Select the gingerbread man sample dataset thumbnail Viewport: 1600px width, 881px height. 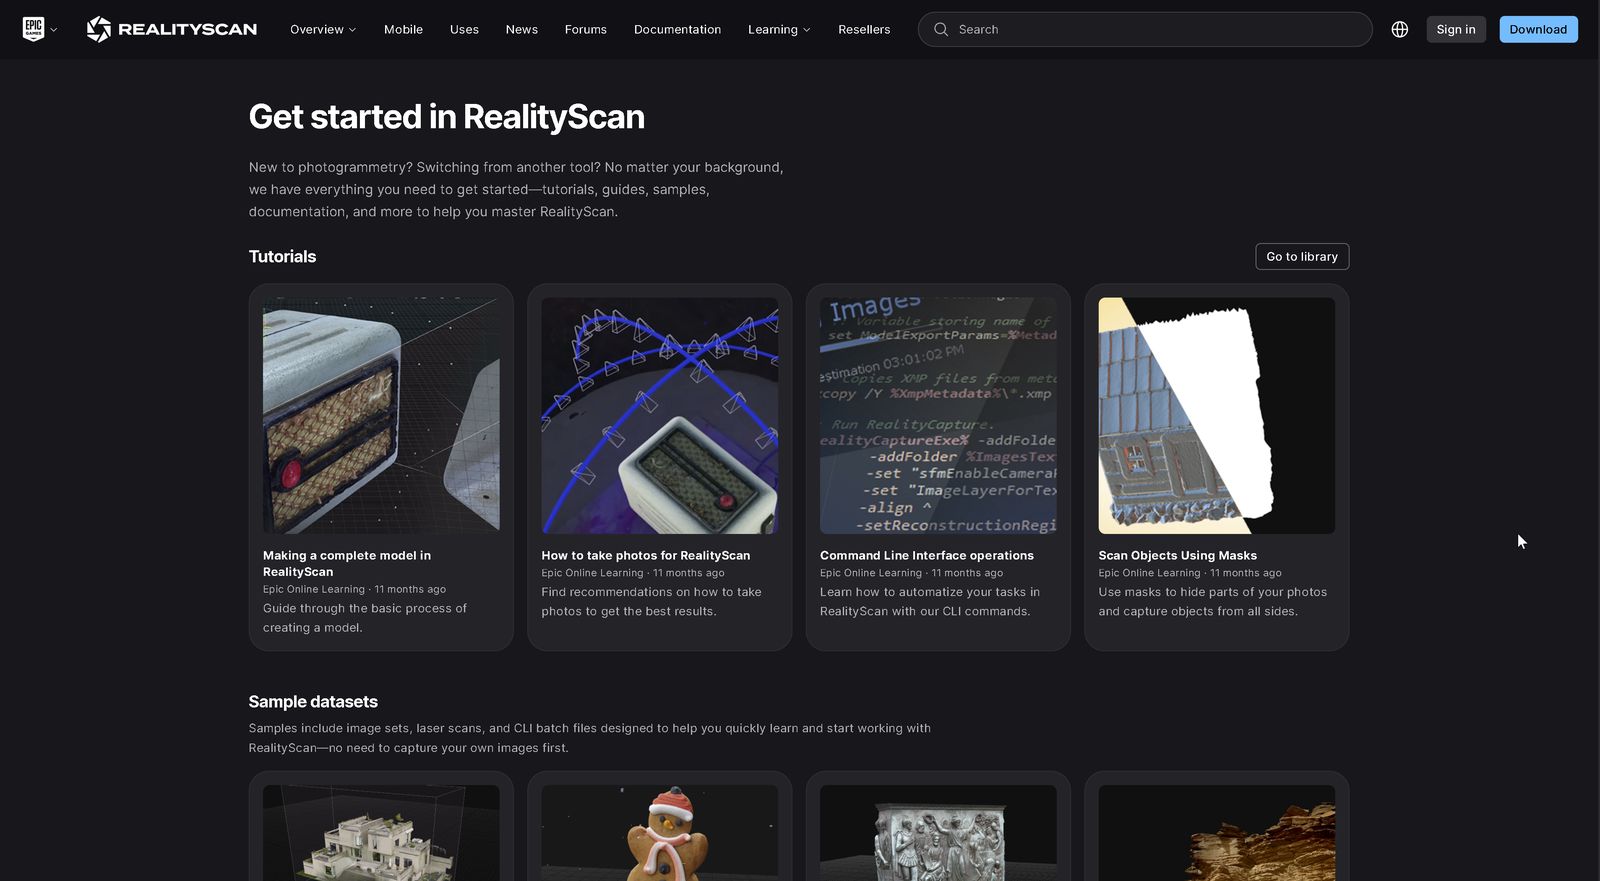pyautogui.click(x=659, y=832)
